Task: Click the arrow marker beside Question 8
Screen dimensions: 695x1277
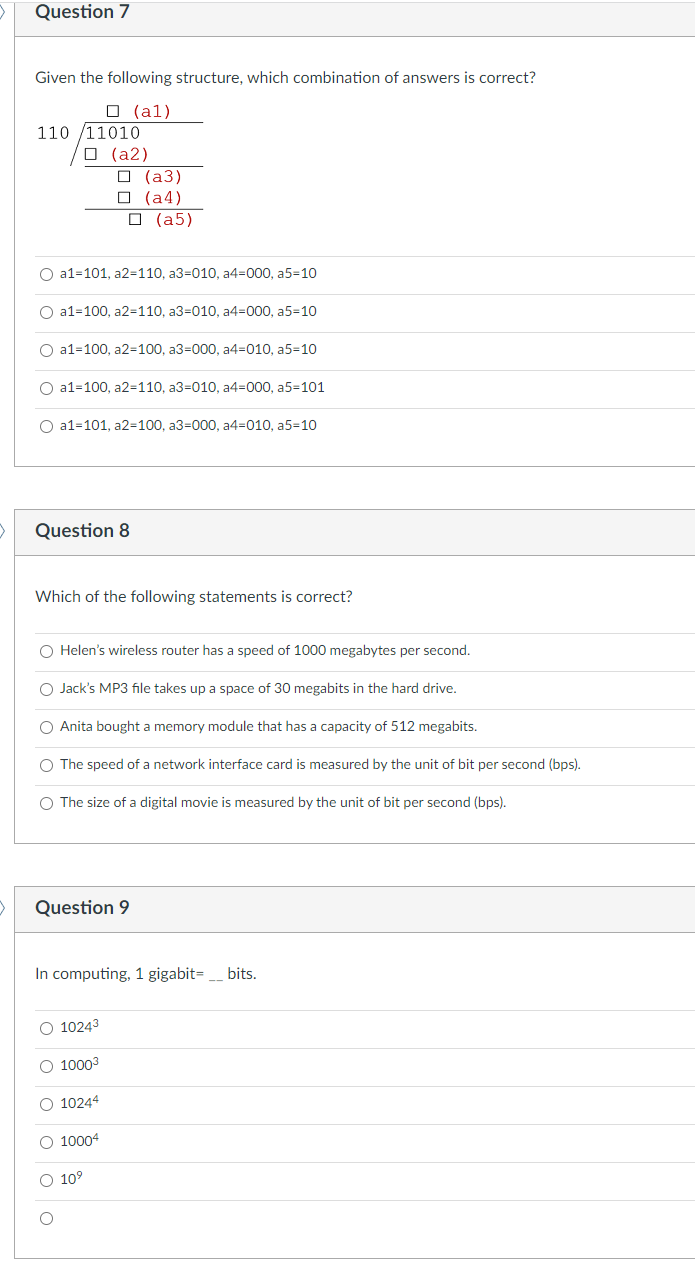Action: (x=3, y=530)
